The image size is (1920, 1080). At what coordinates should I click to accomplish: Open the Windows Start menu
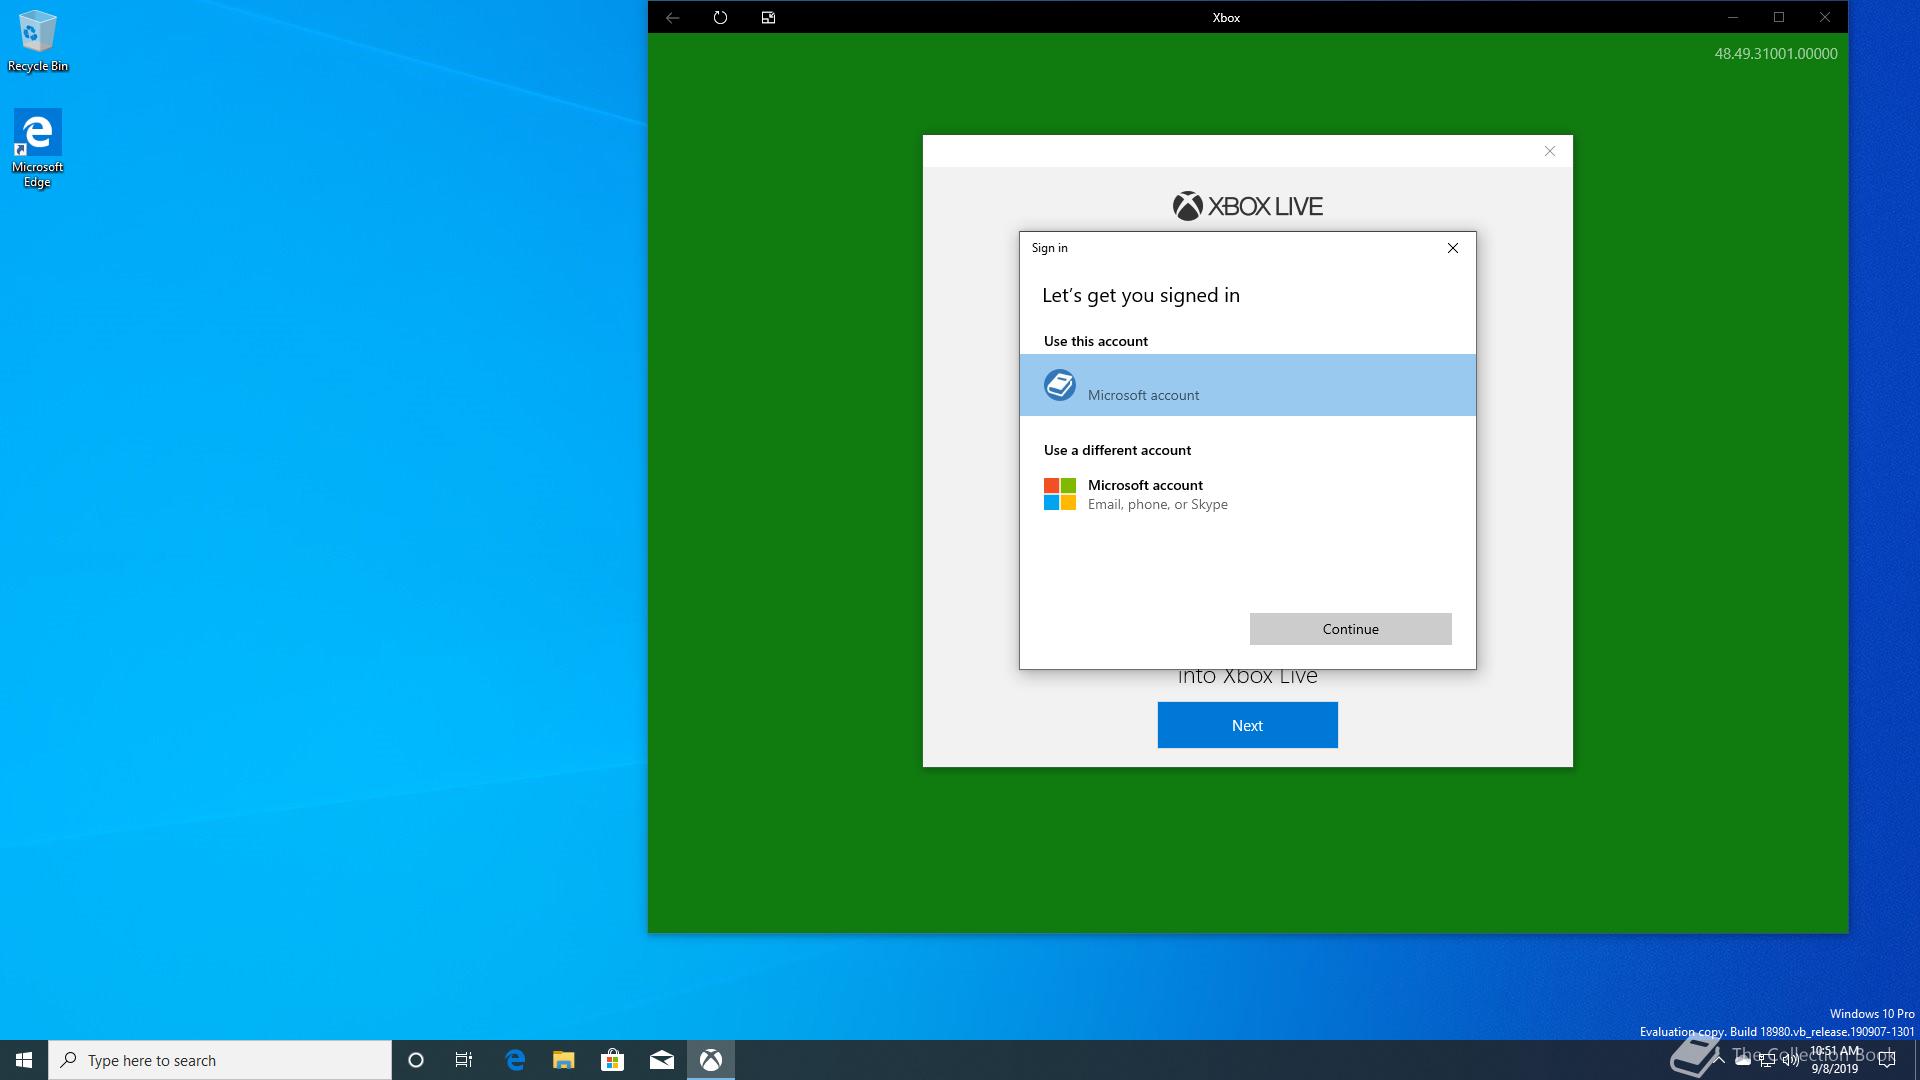tap(24, 1060)
